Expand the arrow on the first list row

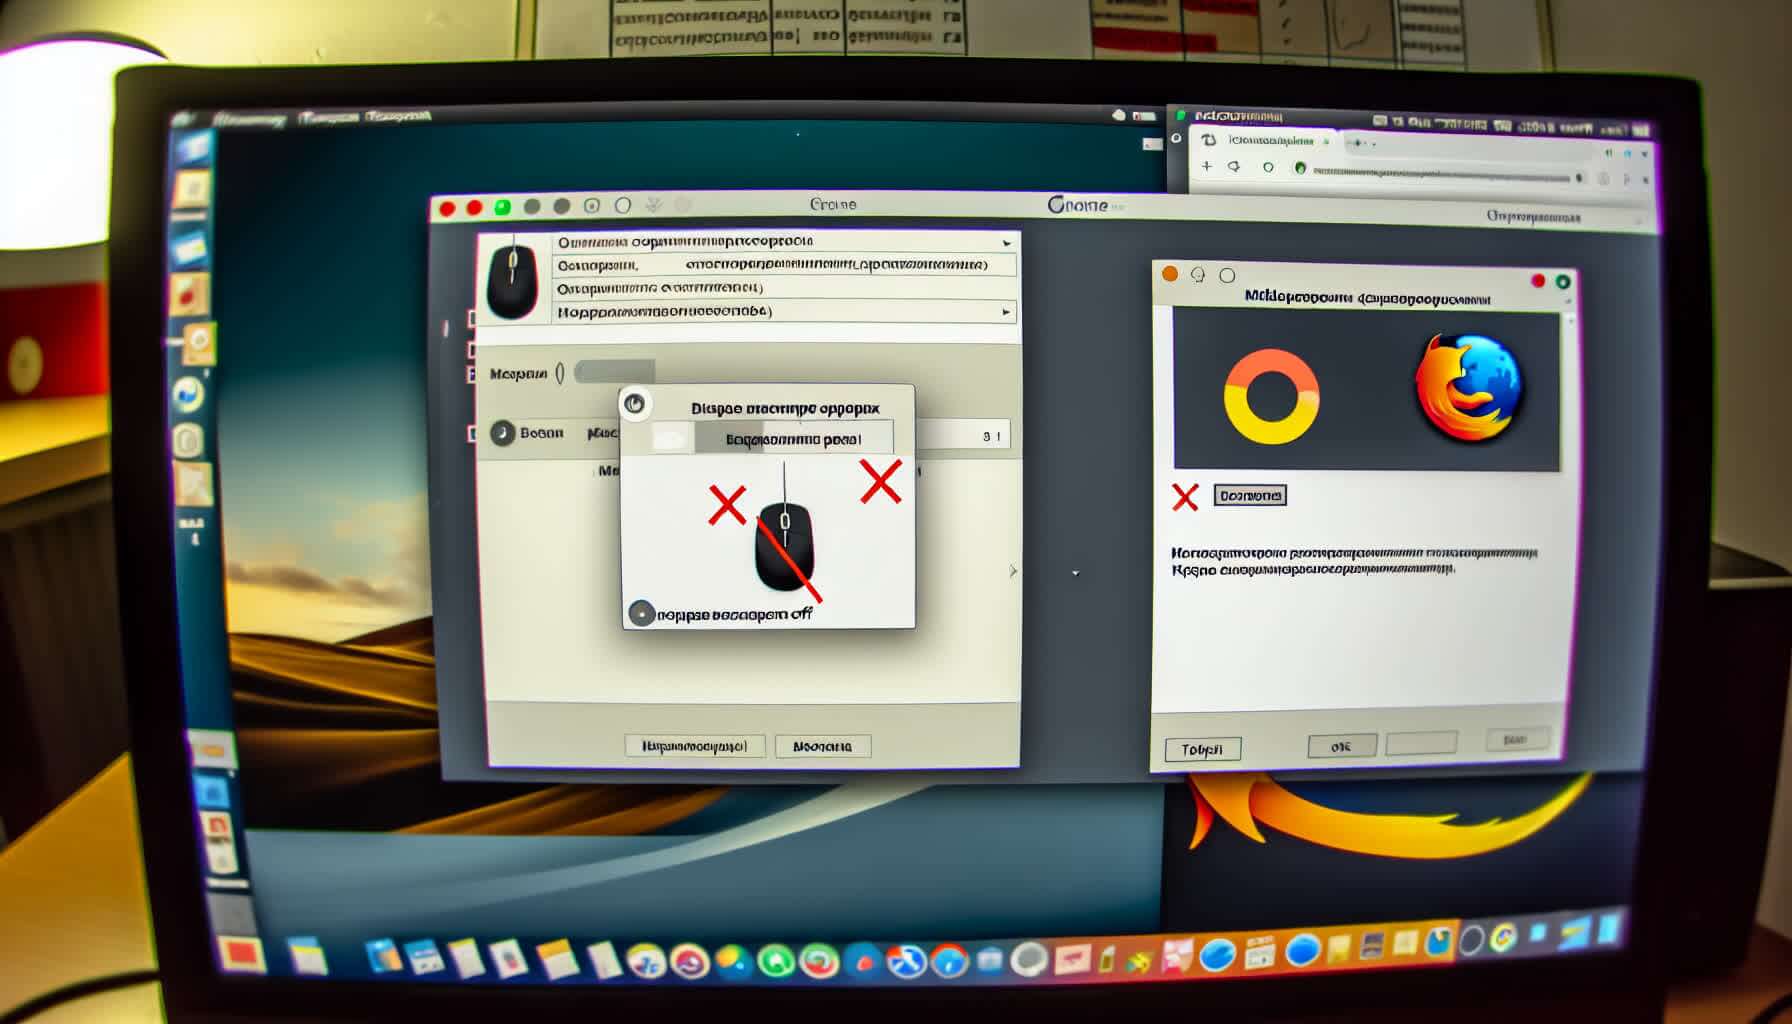1006,243
